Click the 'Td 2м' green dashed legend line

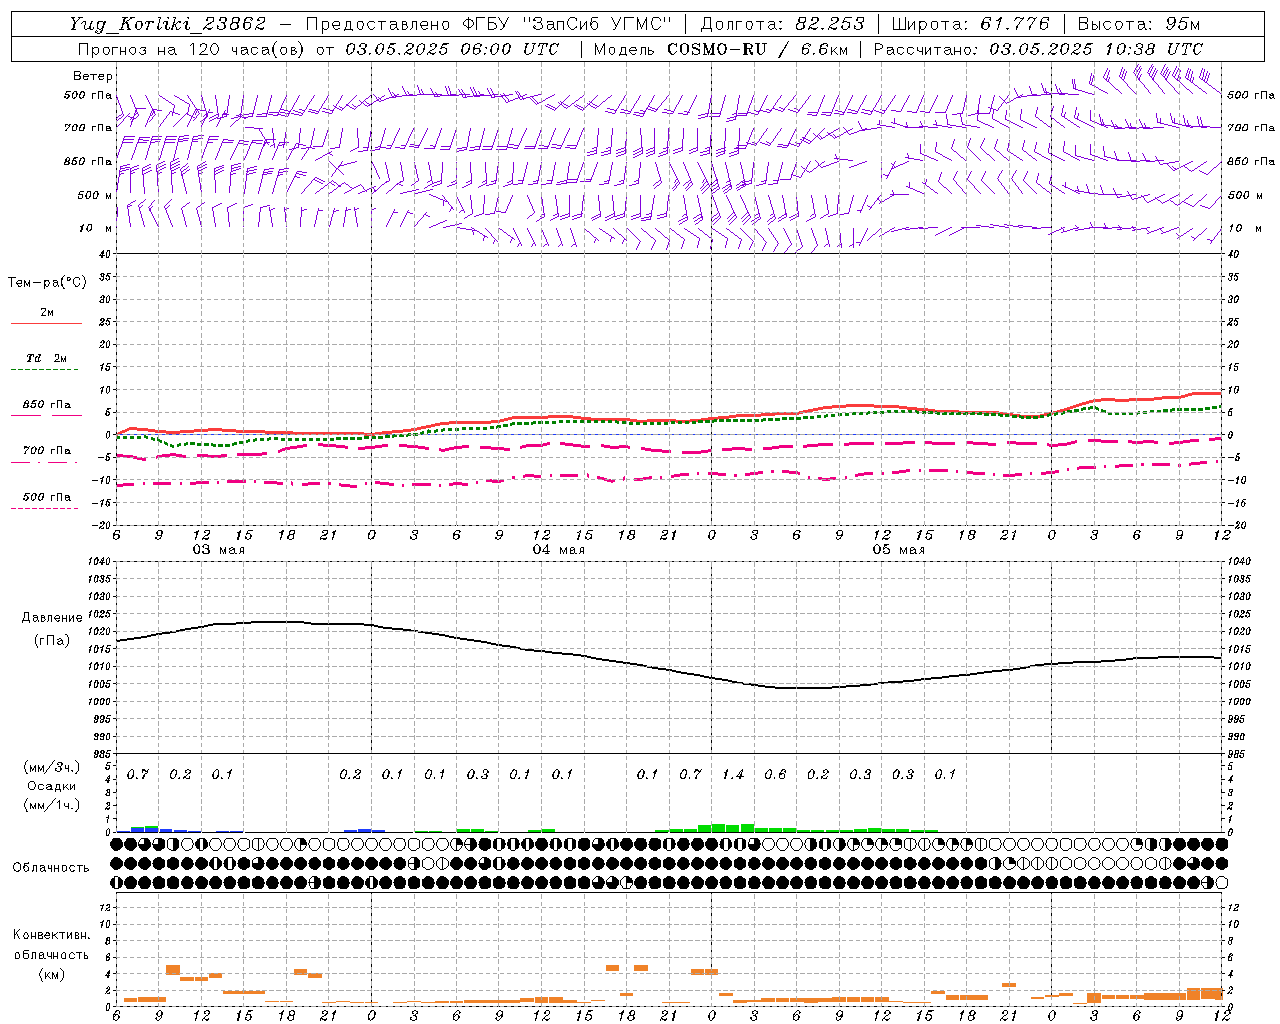pyautogui.click(x=44, y=370)
